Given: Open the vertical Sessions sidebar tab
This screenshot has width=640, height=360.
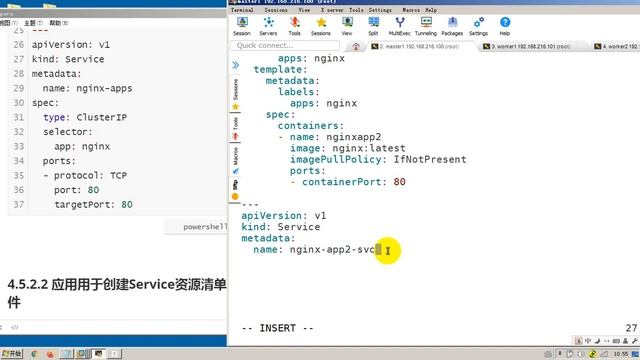Looking at the screenshot, I should [x=236, y=94].
